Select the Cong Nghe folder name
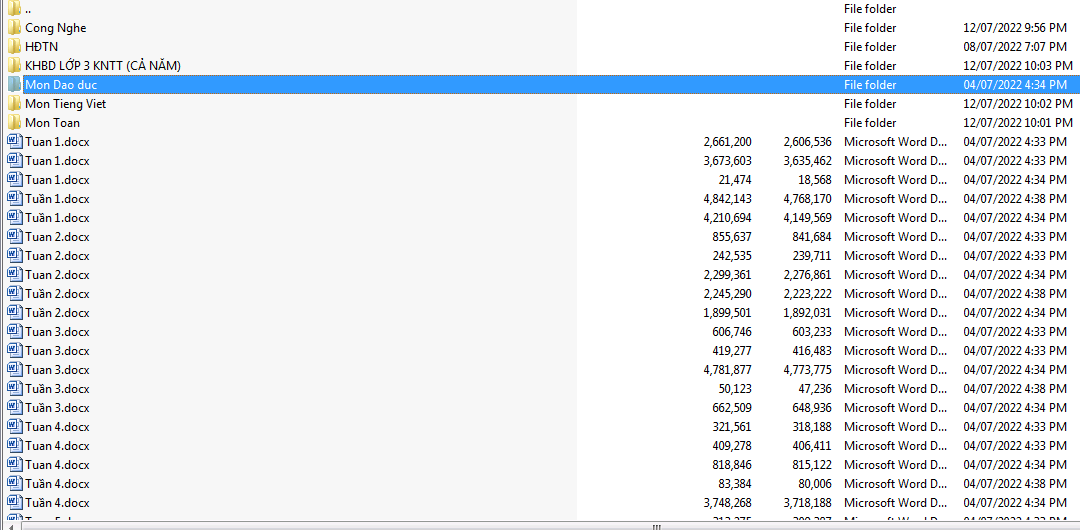 pos(55,28)
